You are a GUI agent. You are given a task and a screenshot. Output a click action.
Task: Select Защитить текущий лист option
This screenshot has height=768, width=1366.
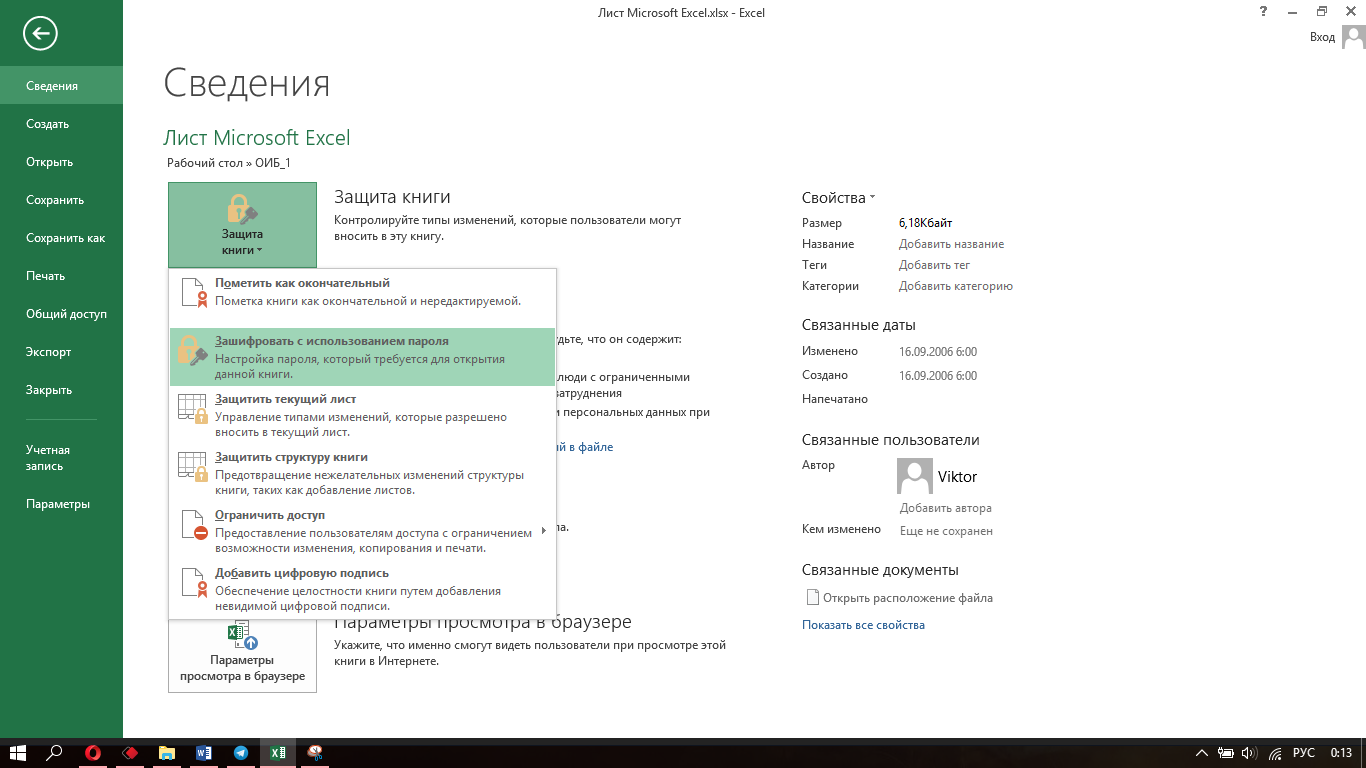coord(362,415)
